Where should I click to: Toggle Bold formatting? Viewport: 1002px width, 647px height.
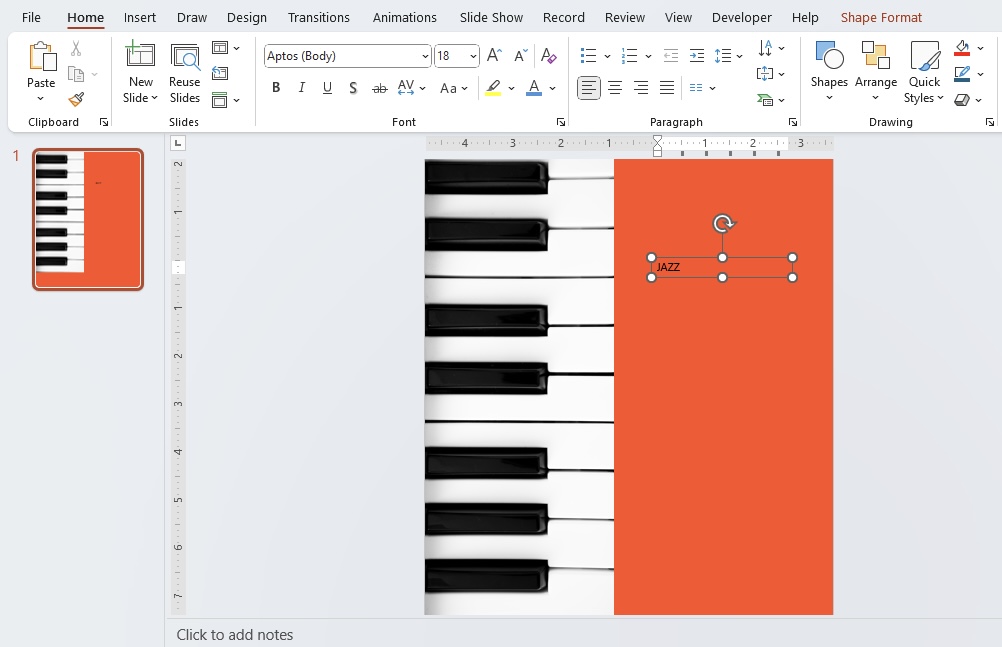pyautogui.click(x=275, y=88)
